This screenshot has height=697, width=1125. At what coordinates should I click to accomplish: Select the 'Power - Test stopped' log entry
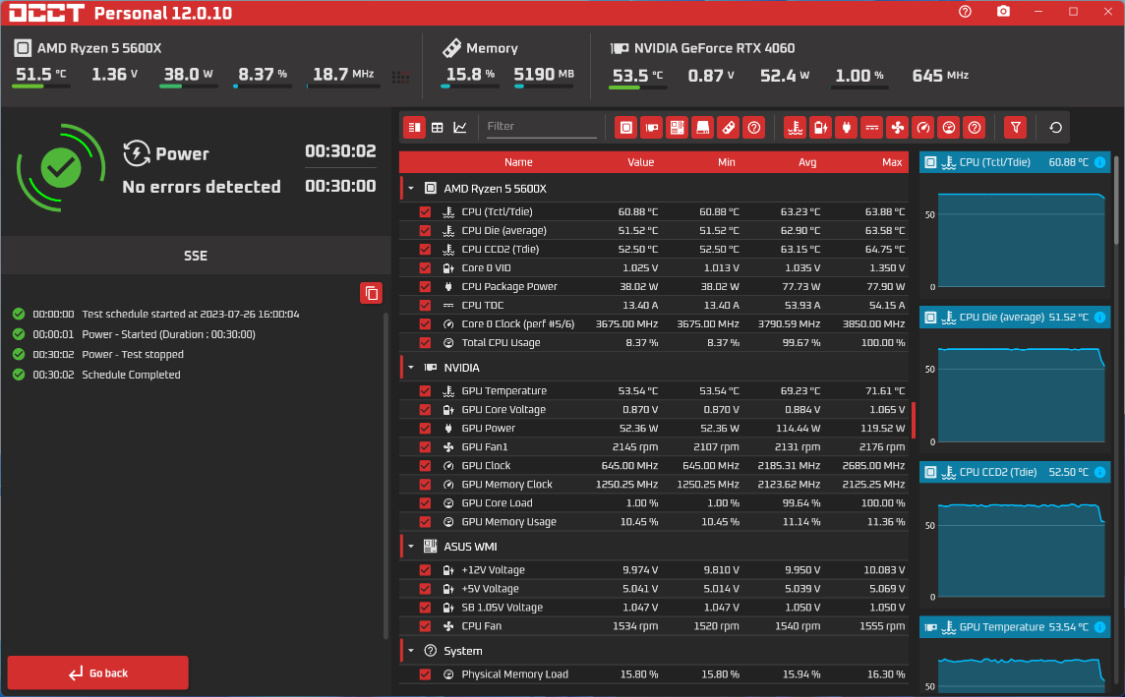click(132, 355)
